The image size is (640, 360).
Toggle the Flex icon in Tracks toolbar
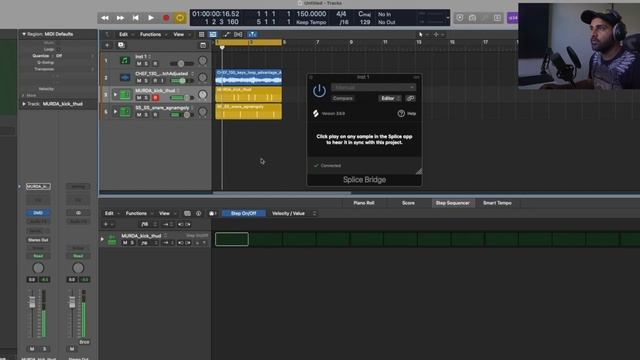click(238, 35)
